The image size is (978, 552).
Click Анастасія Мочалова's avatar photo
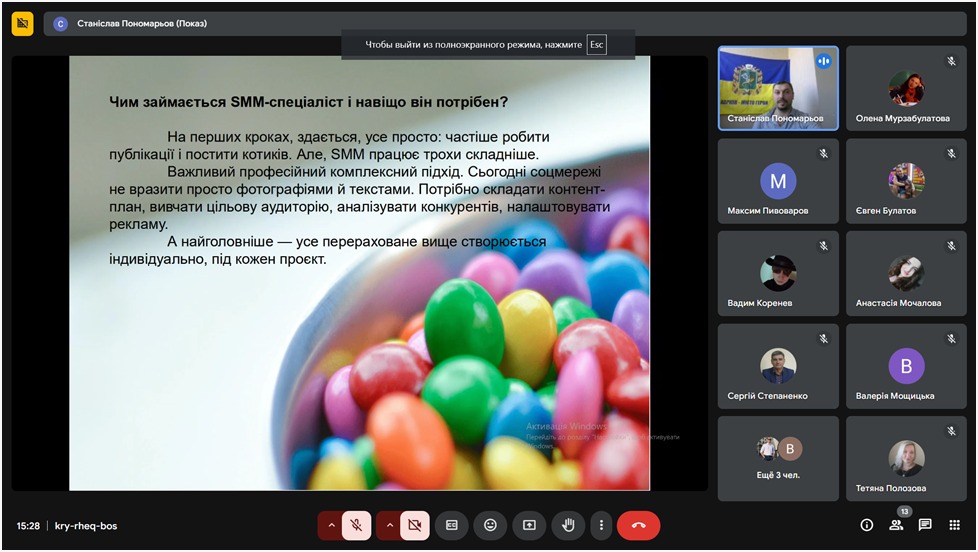[x=906, y=273]
